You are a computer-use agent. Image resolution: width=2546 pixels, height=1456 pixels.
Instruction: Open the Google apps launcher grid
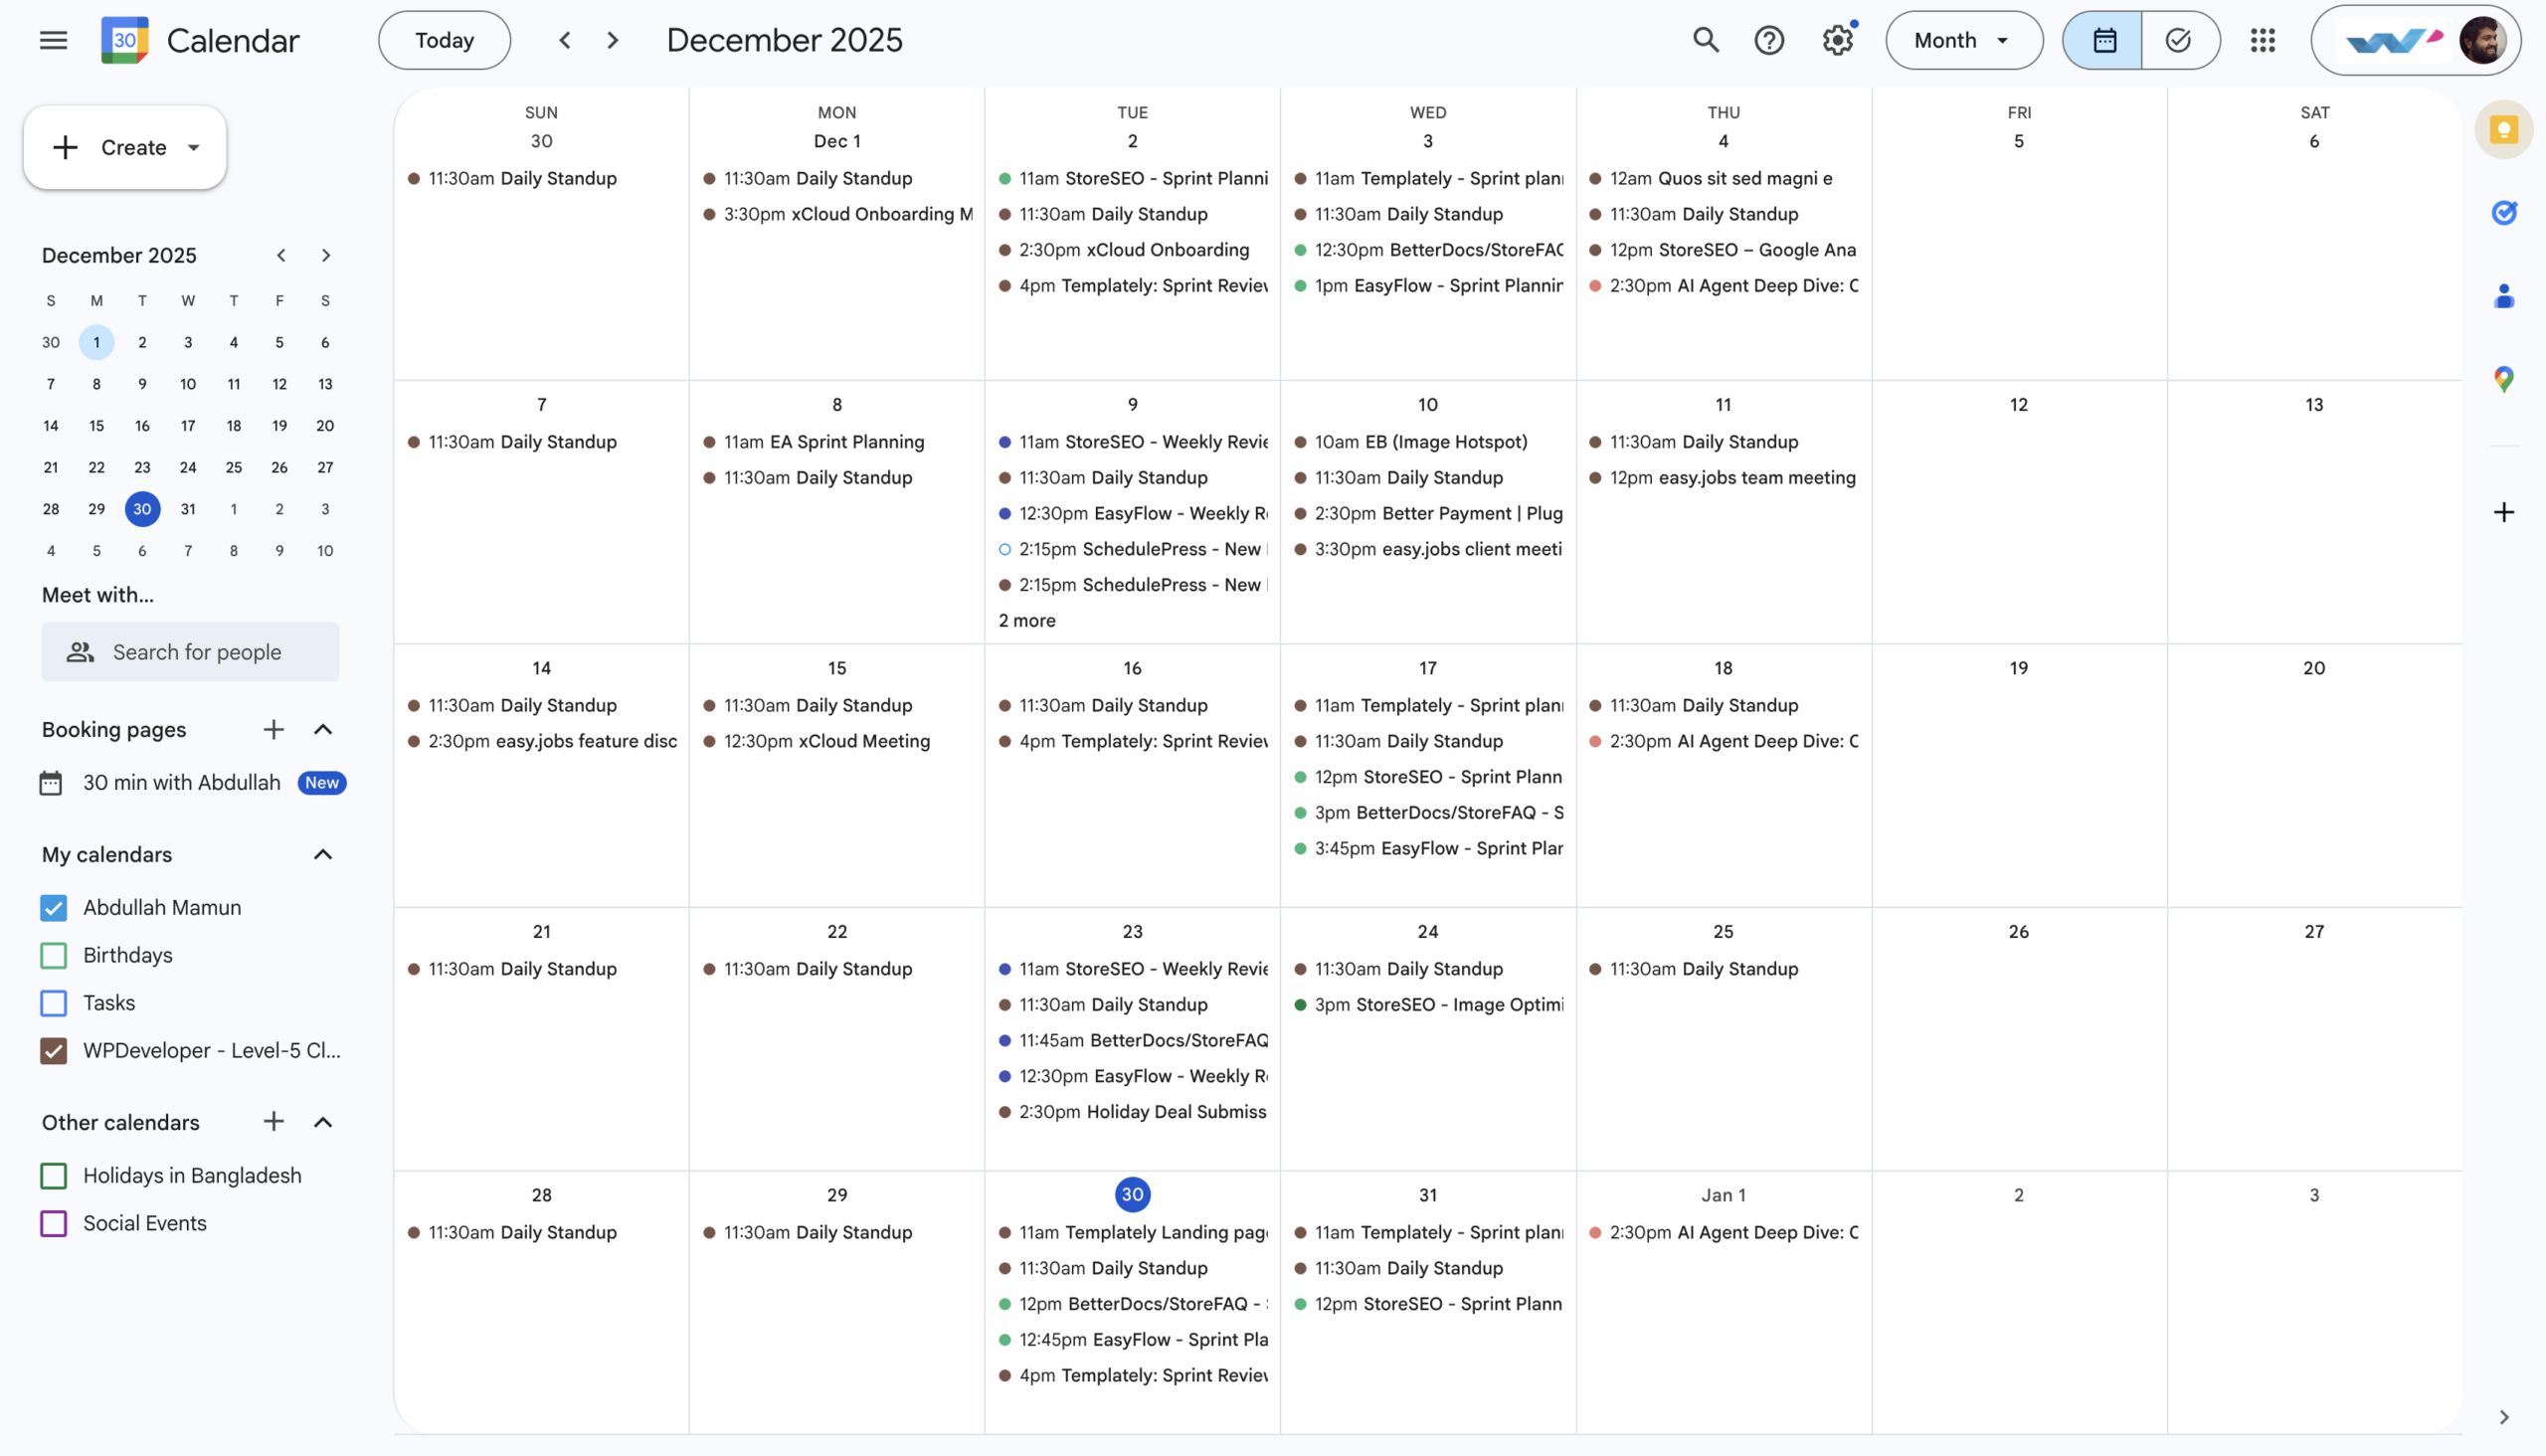[x=2263, y=40]
